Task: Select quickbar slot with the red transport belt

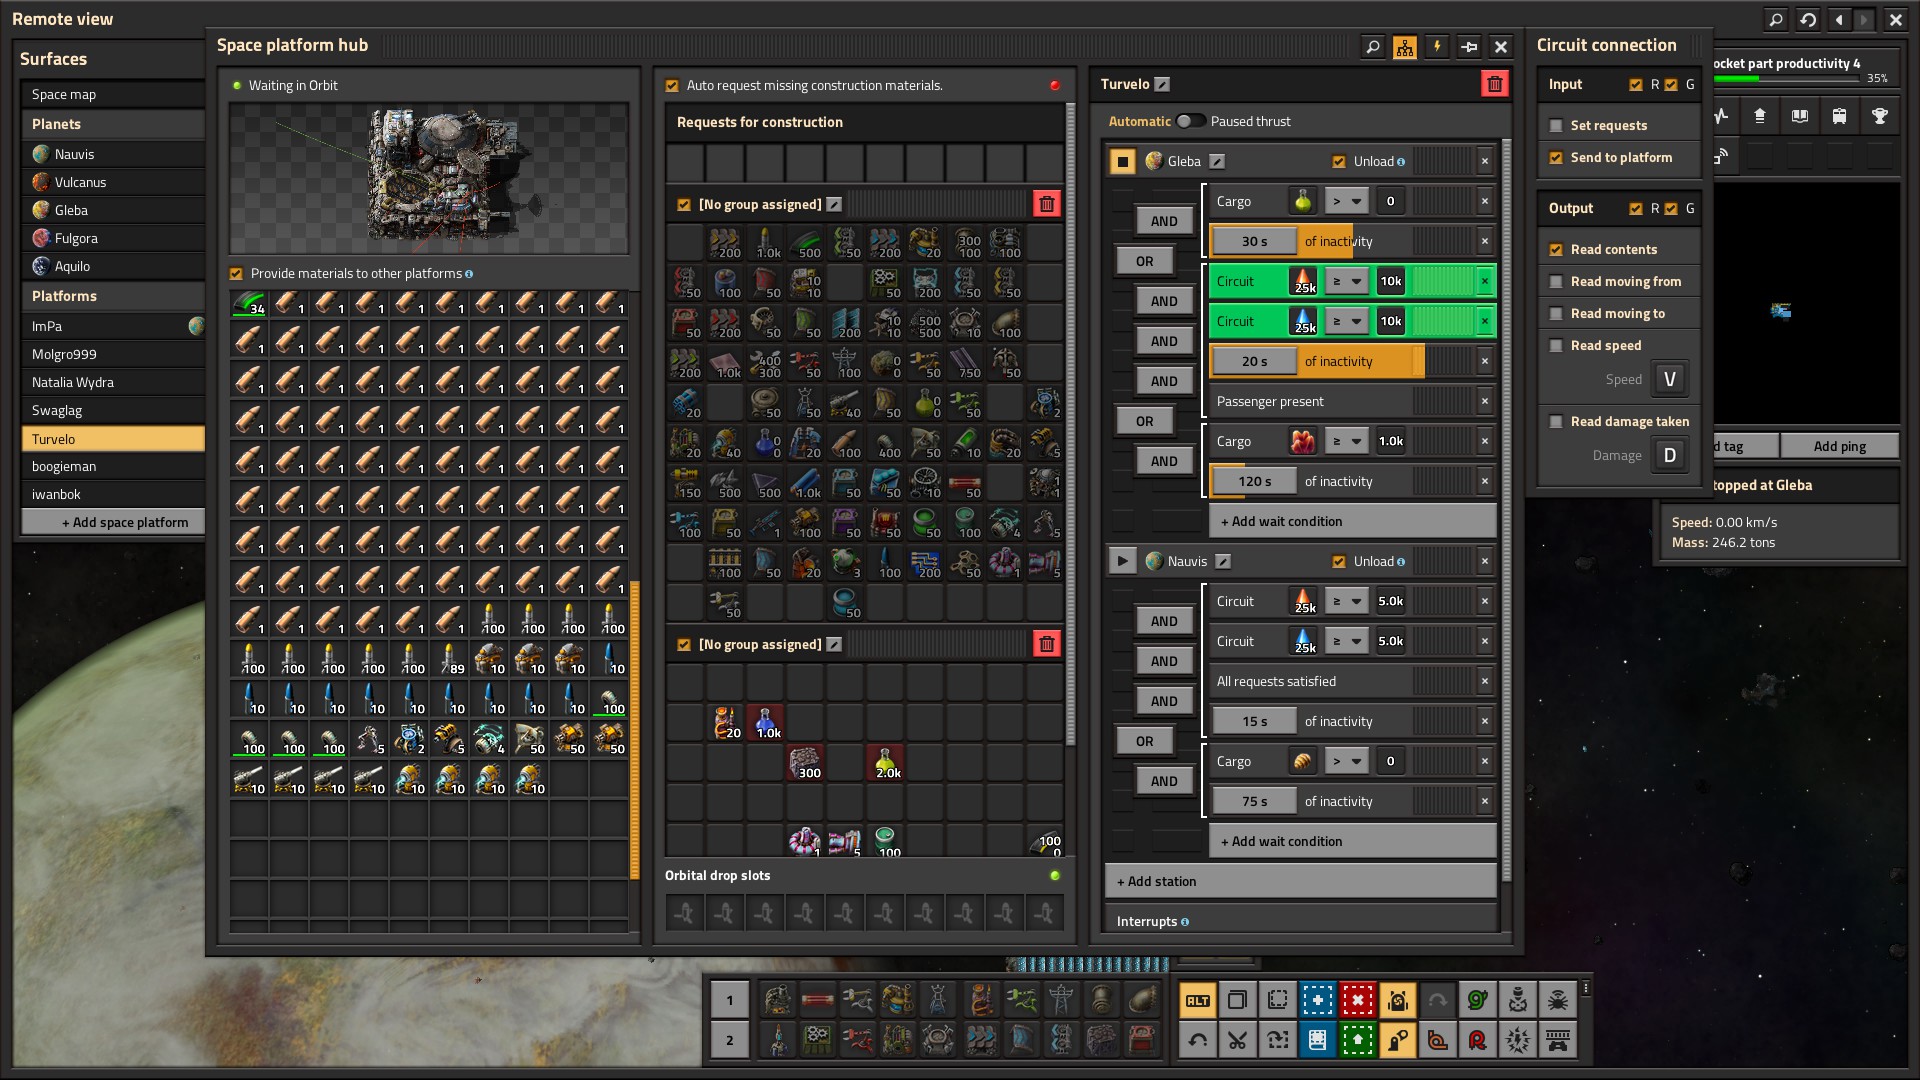Action: point(817,1000)
